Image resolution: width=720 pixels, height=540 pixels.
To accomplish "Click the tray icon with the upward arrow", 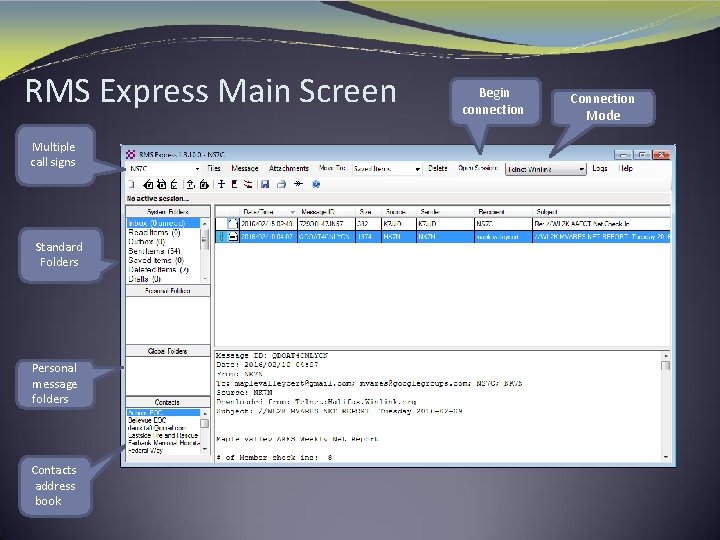I will click(x=190, y=185).
